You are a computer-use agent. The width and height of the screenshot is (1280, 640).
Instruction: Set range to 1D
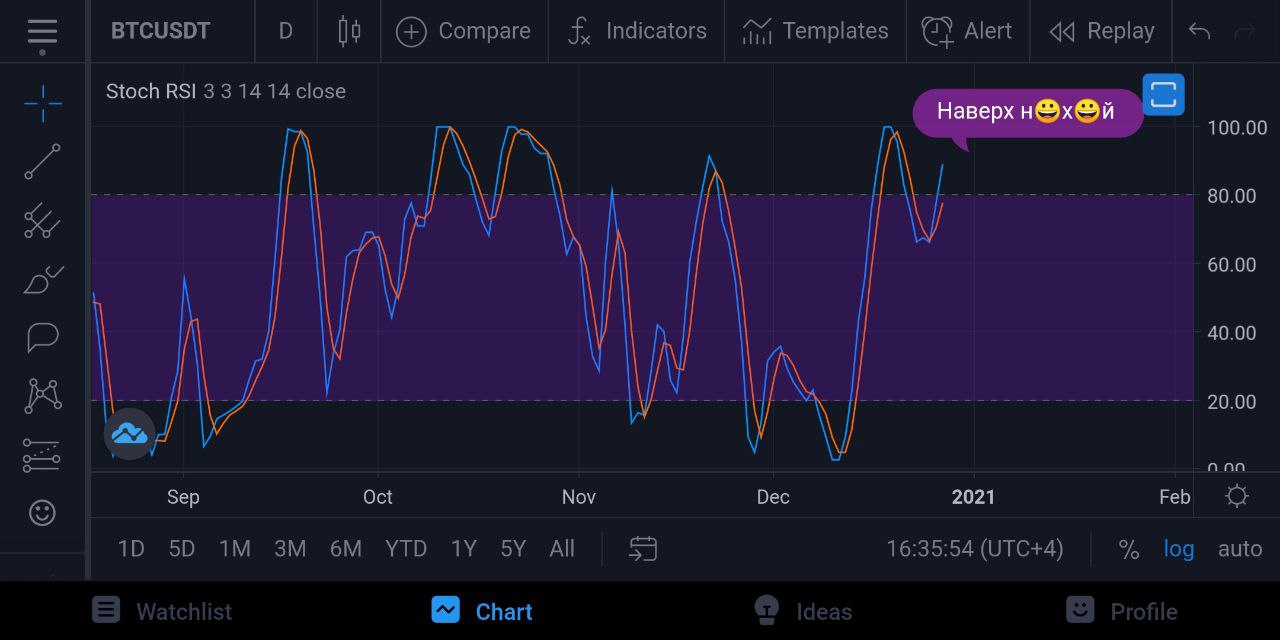[131, 548]
